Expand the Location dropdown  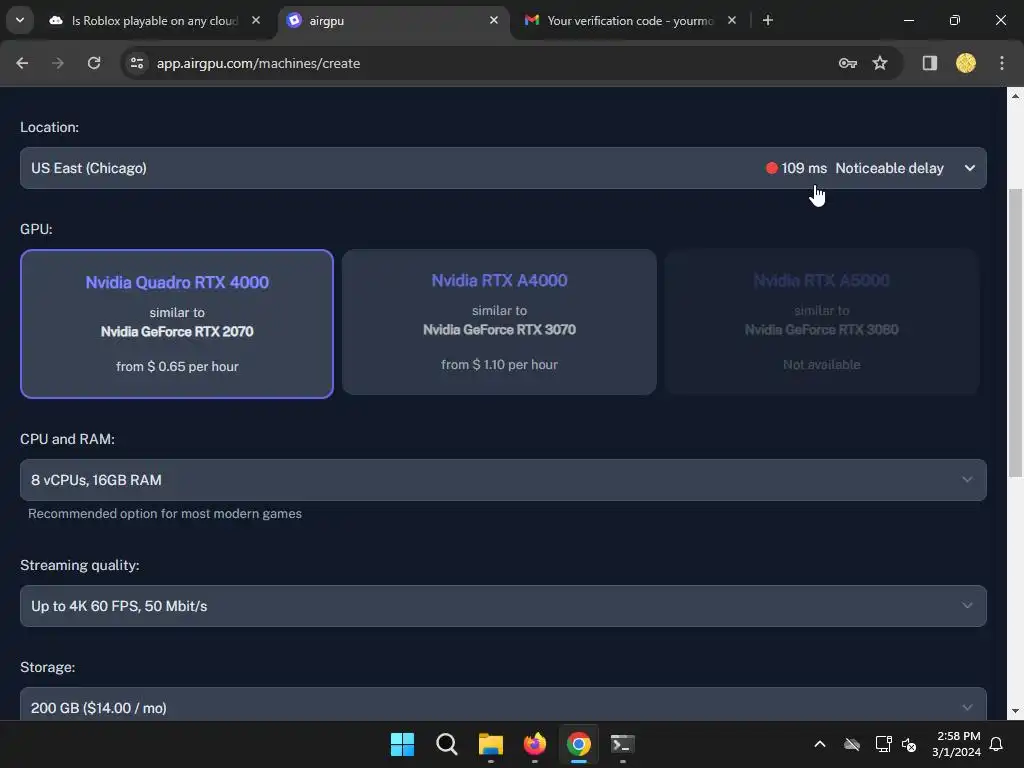[x=503, y=168]
